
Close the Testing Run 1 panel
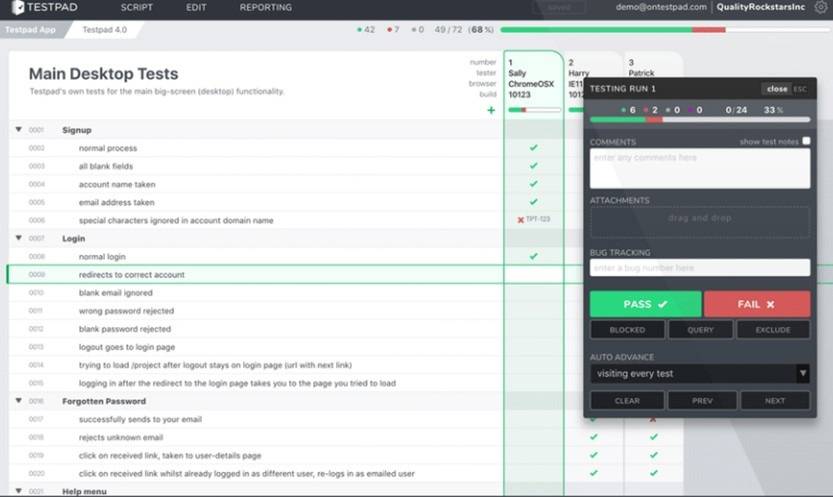(777, 89)
